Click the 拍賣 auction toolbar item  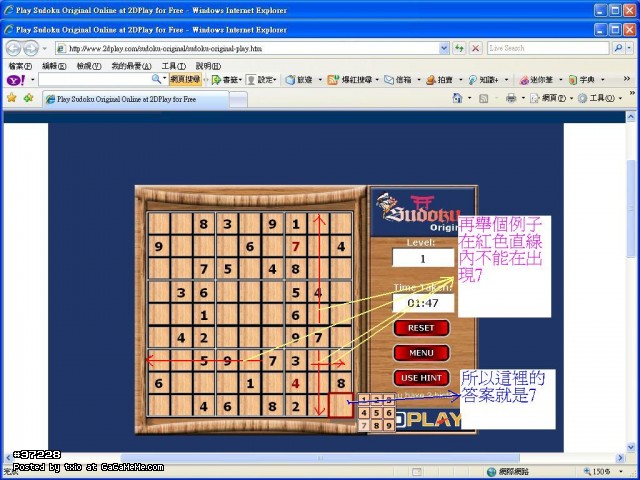(440, 80)
